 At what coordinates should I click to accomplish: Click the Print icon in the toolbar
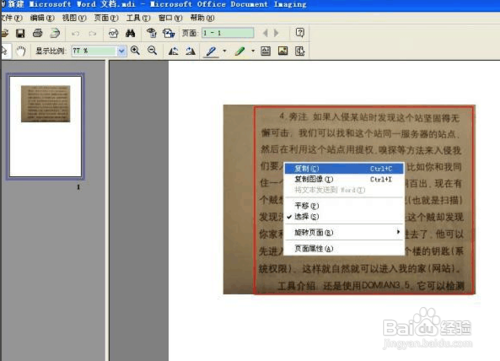coord(38,33)
